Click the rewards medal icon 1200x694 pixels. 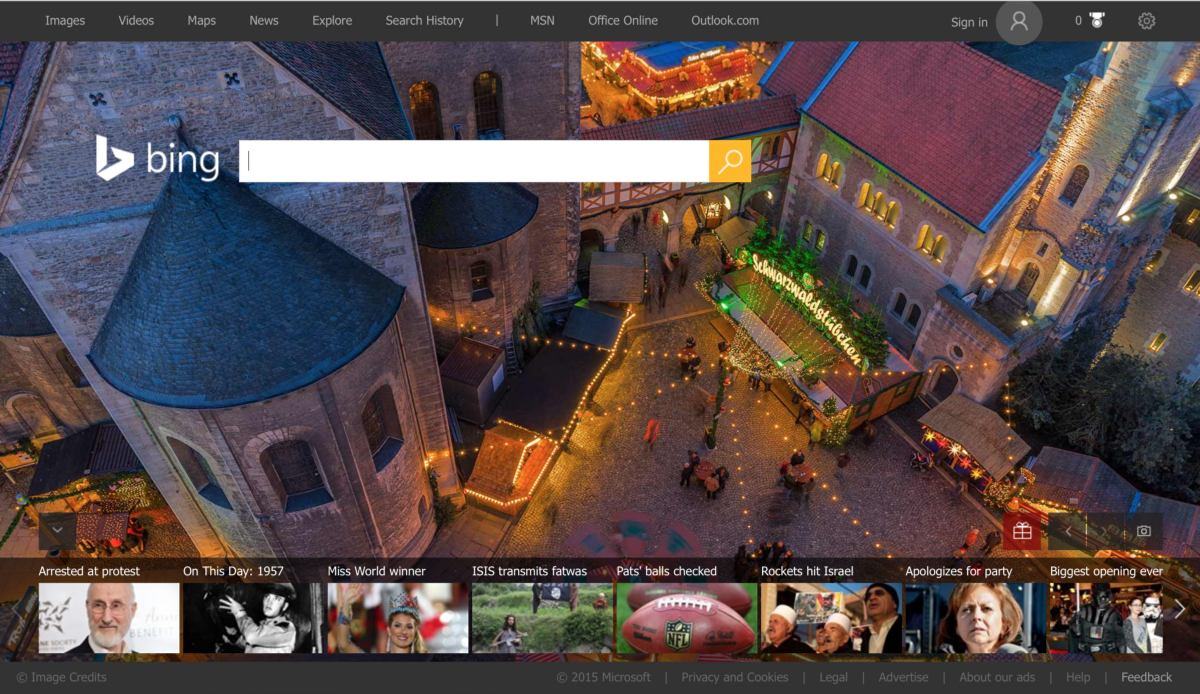[x=1097, y=21]
